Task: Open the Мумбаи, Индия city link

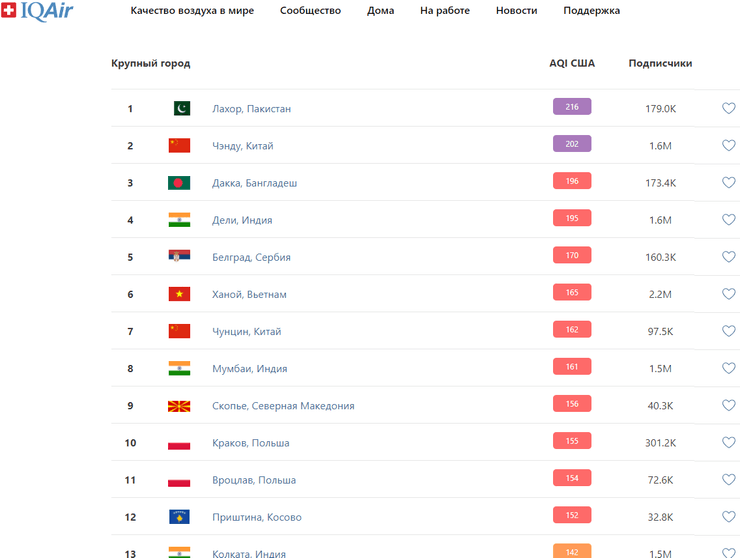Action: point(249,369)
